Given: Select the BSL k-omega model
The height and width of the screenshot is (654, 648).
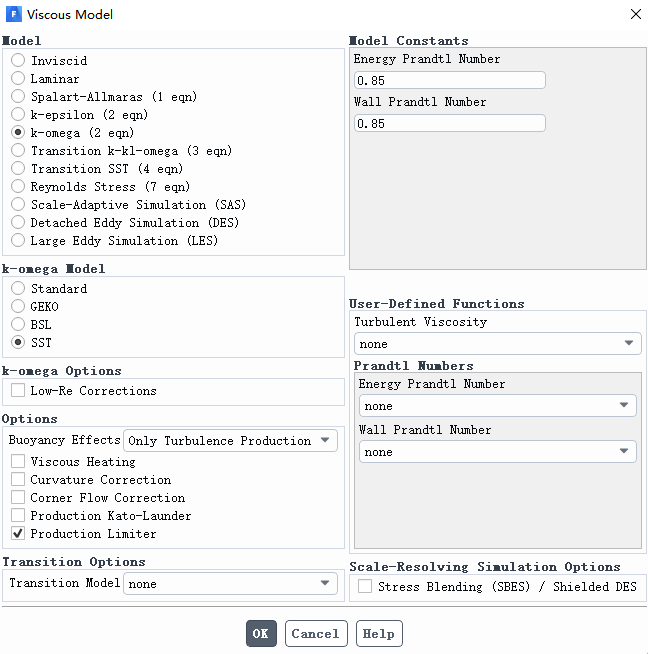Looking at the screenshot, I should [x=18, y=324].
